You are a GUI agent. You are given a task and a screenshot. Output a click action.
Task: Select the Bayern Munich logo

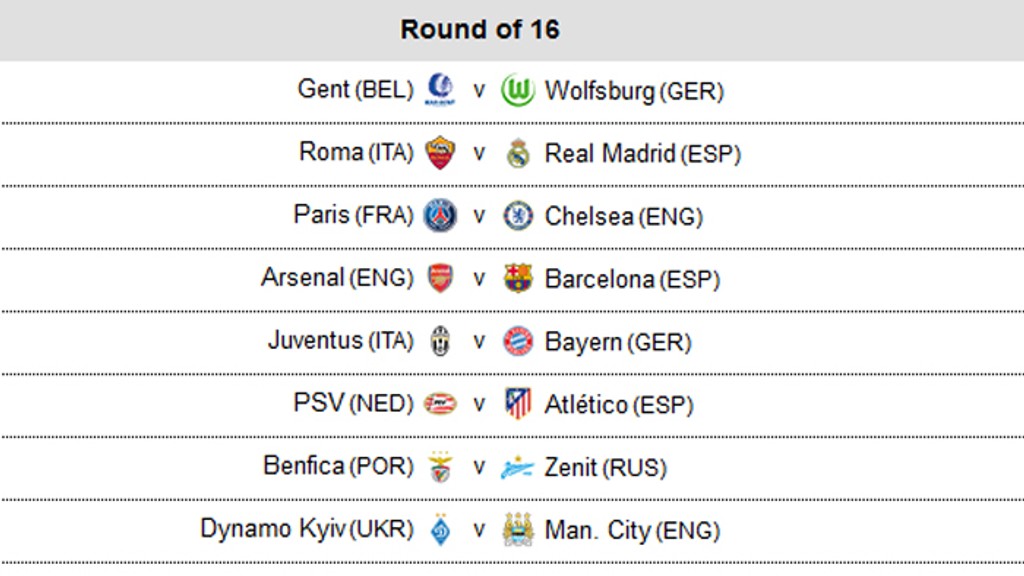click(518, 341)
